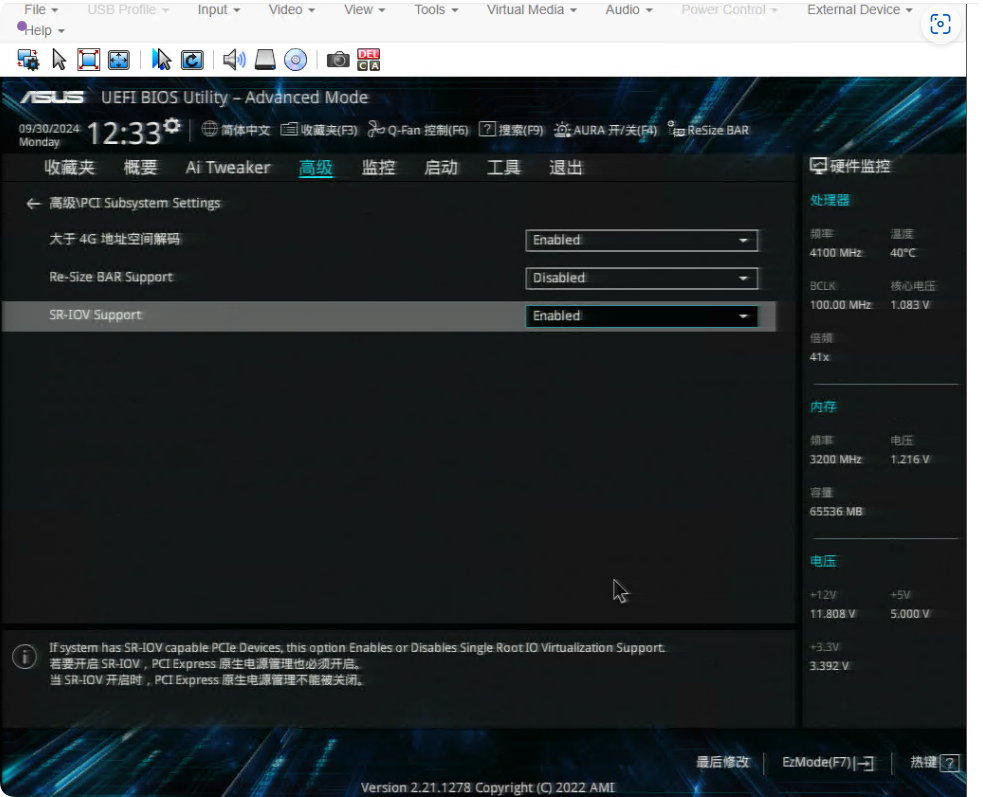Click the screen capture icon at top right
983x797 pixels.
(940, 24)
